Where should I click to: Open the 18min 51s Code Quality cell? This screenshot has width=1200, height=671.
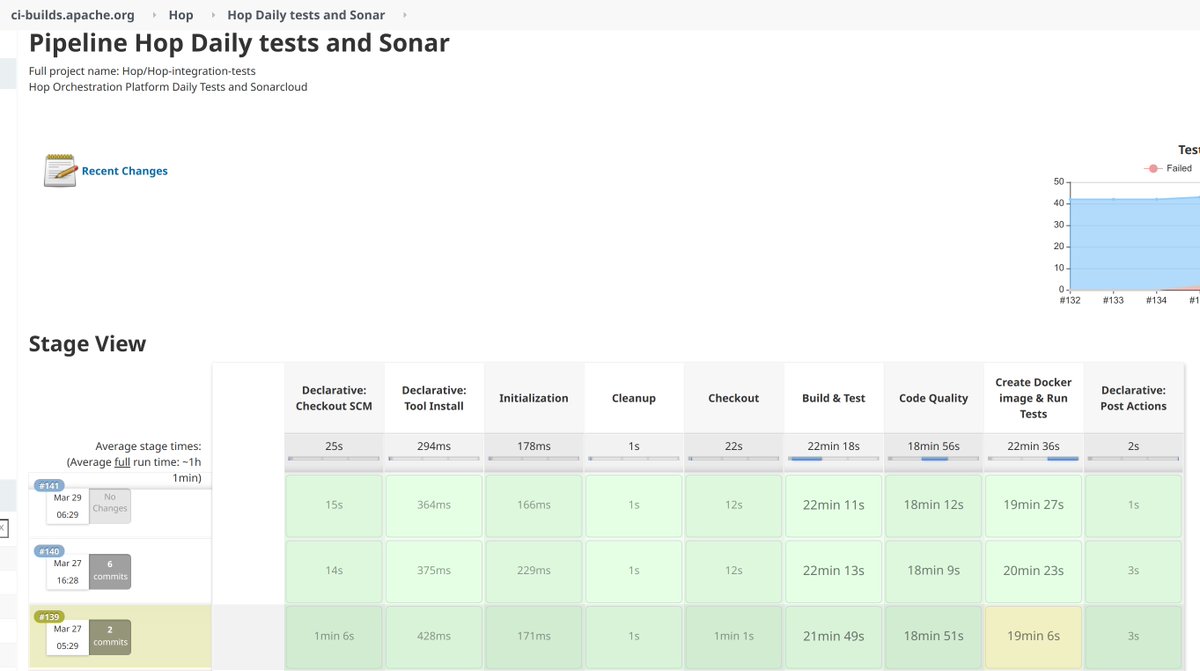(x=934, y=636)
